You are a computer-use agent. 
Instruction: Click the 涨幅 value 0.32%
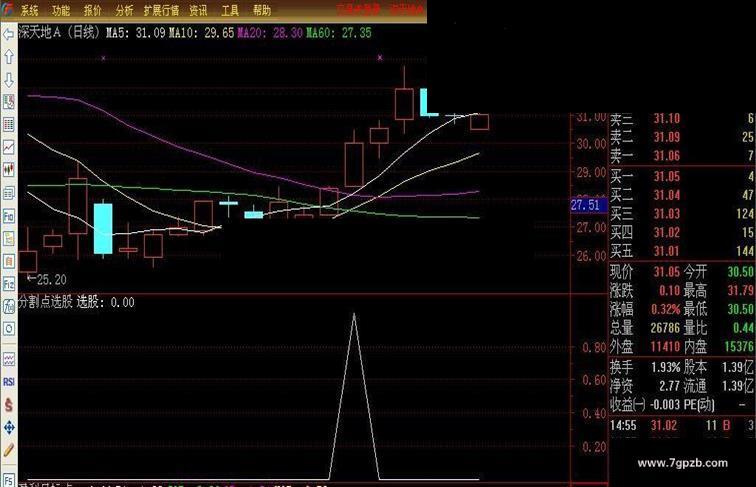[x=666, y=309]
